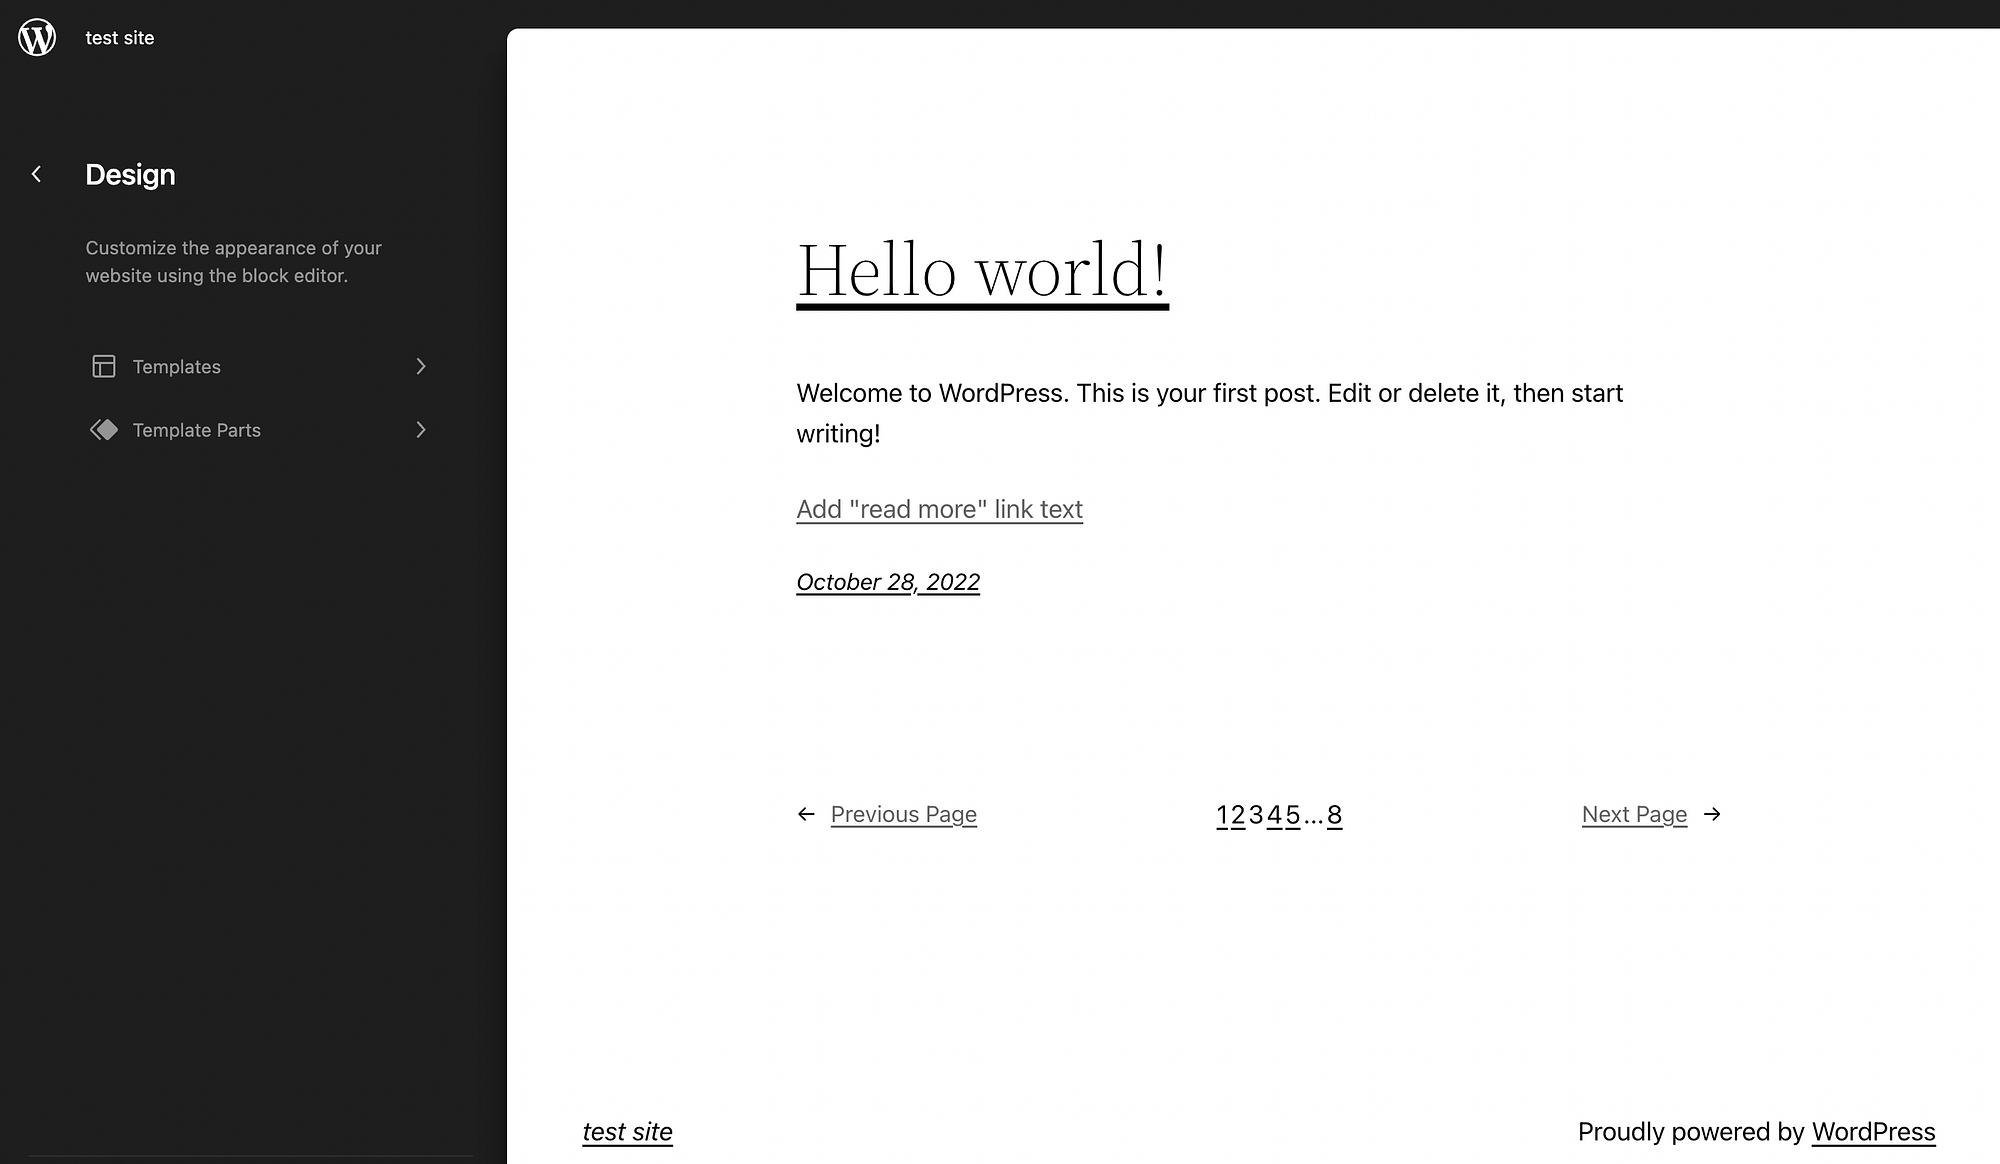Select the test site menu item
This screenshot has height=1164, width=2000.
(x=119, y=37)
